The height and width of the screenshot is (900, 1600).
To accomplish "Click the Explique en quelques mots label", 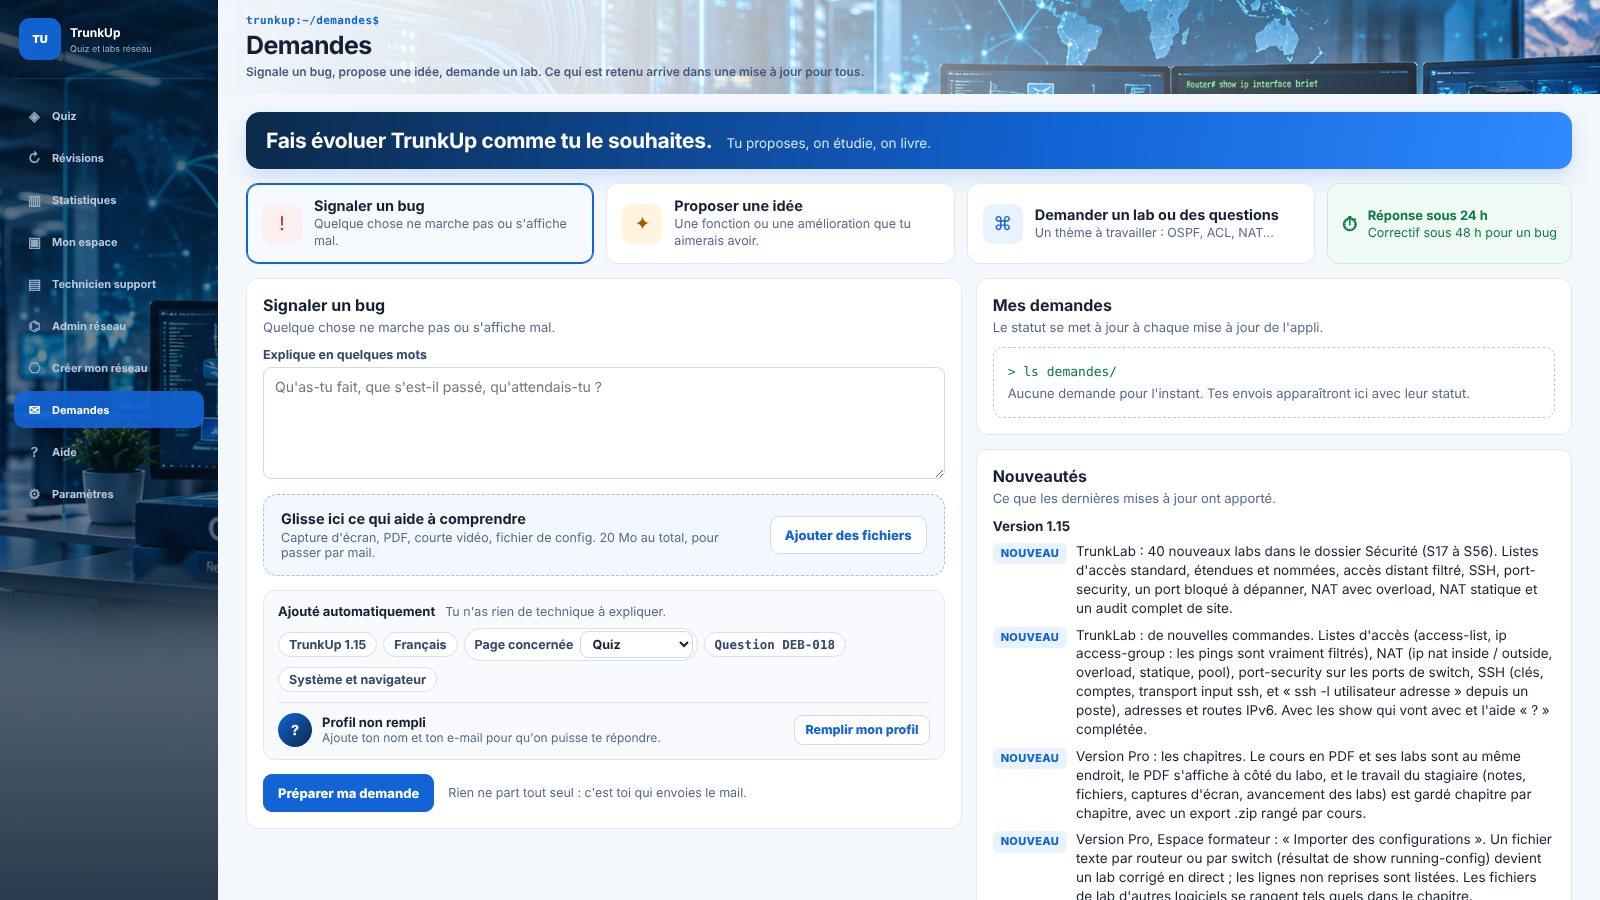I will [345, 355].
